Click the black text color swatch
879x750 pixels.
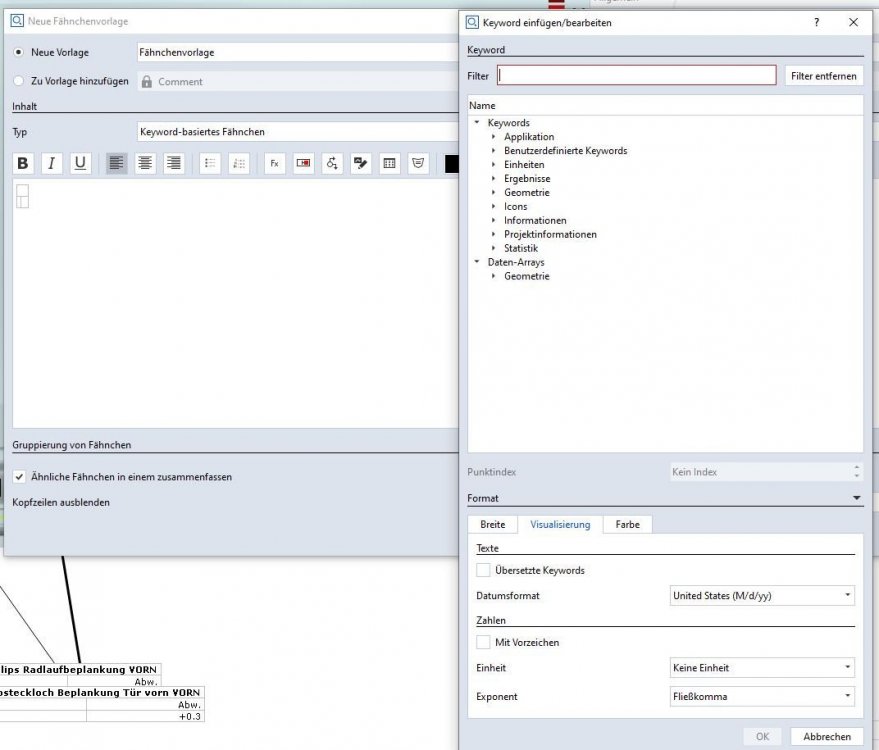click(451, 164)
